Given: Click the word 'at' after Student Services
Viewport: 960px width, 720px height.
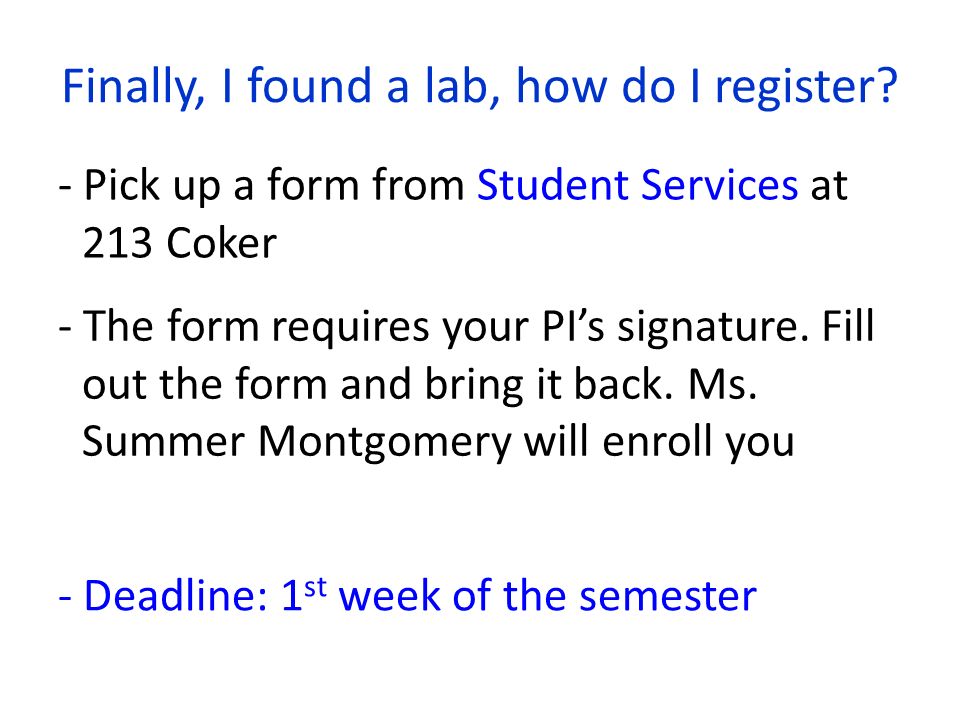Looking at the screenshot, I should [x=829, y=186].
